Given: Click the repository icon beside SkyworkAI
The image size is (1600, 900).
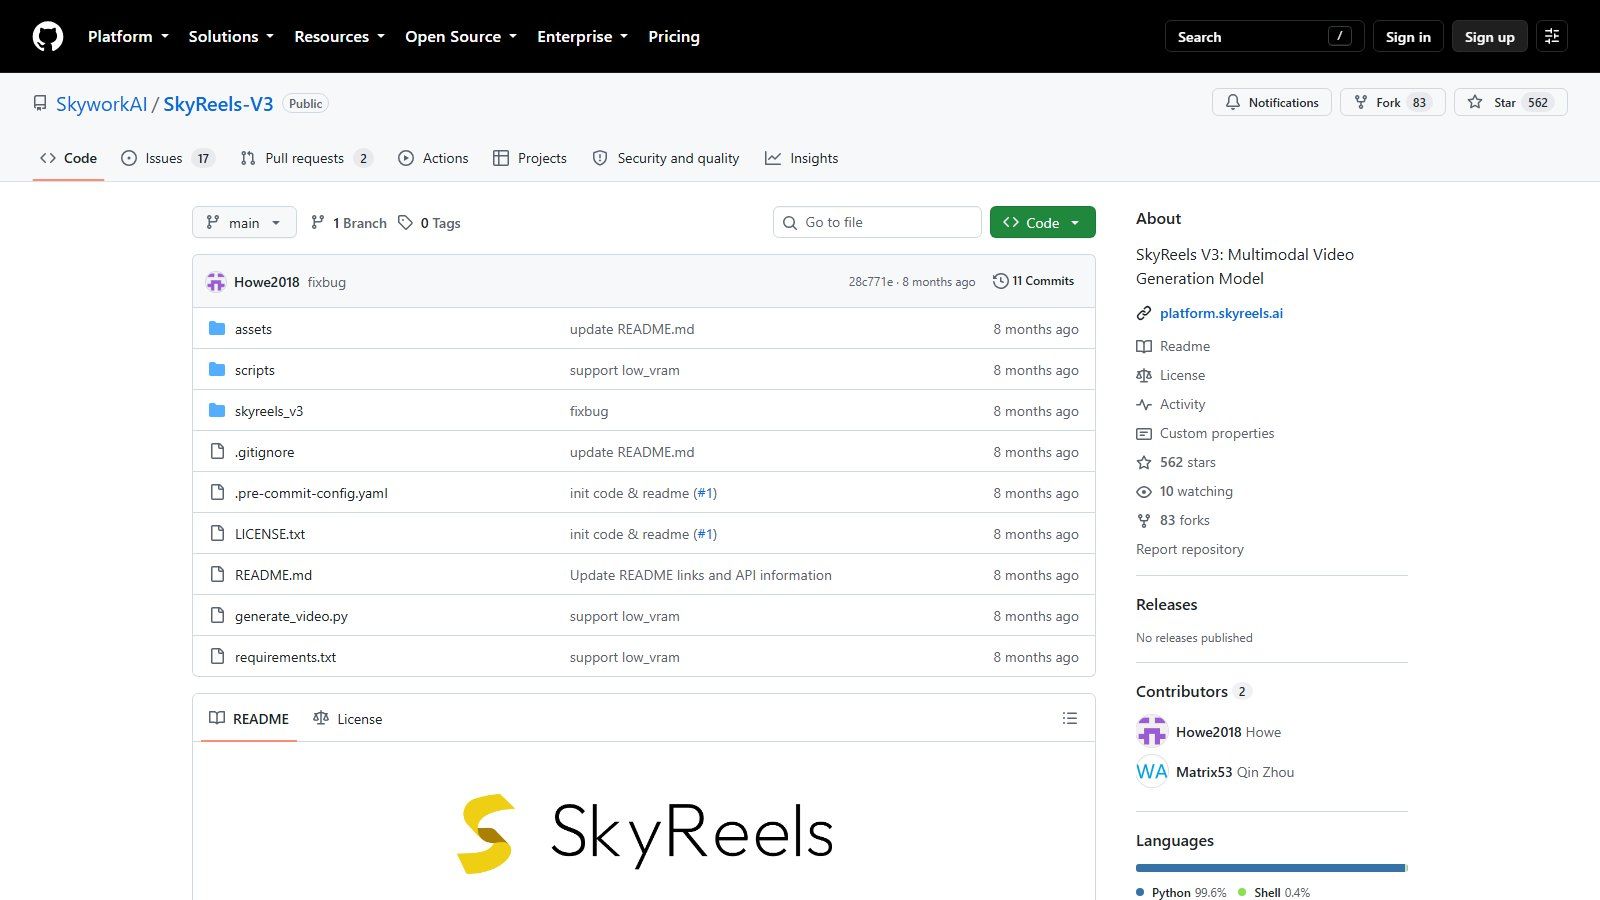Looking at the screenshot, I should [x=40, y=103].
